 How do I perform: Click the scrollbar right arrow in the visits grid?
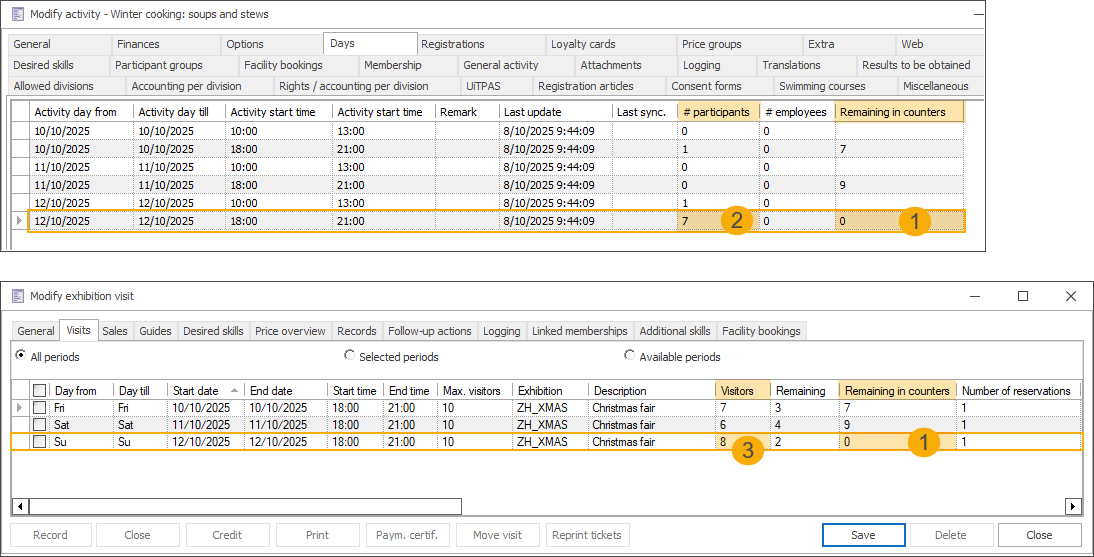[x=1073, y=506]
